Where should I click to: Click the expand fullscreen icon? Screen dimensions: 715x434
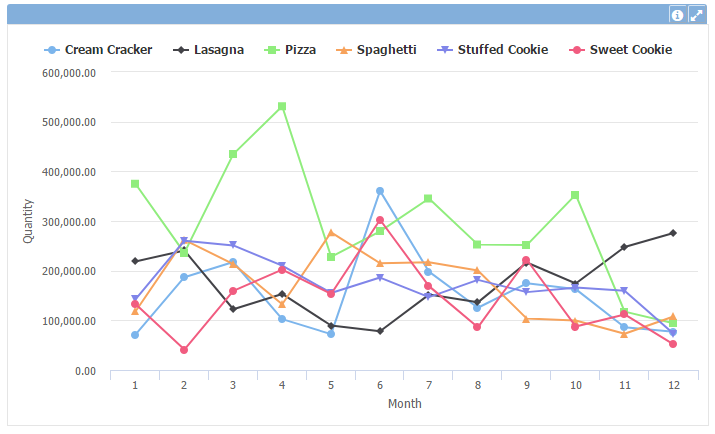[x=696, y=15]
